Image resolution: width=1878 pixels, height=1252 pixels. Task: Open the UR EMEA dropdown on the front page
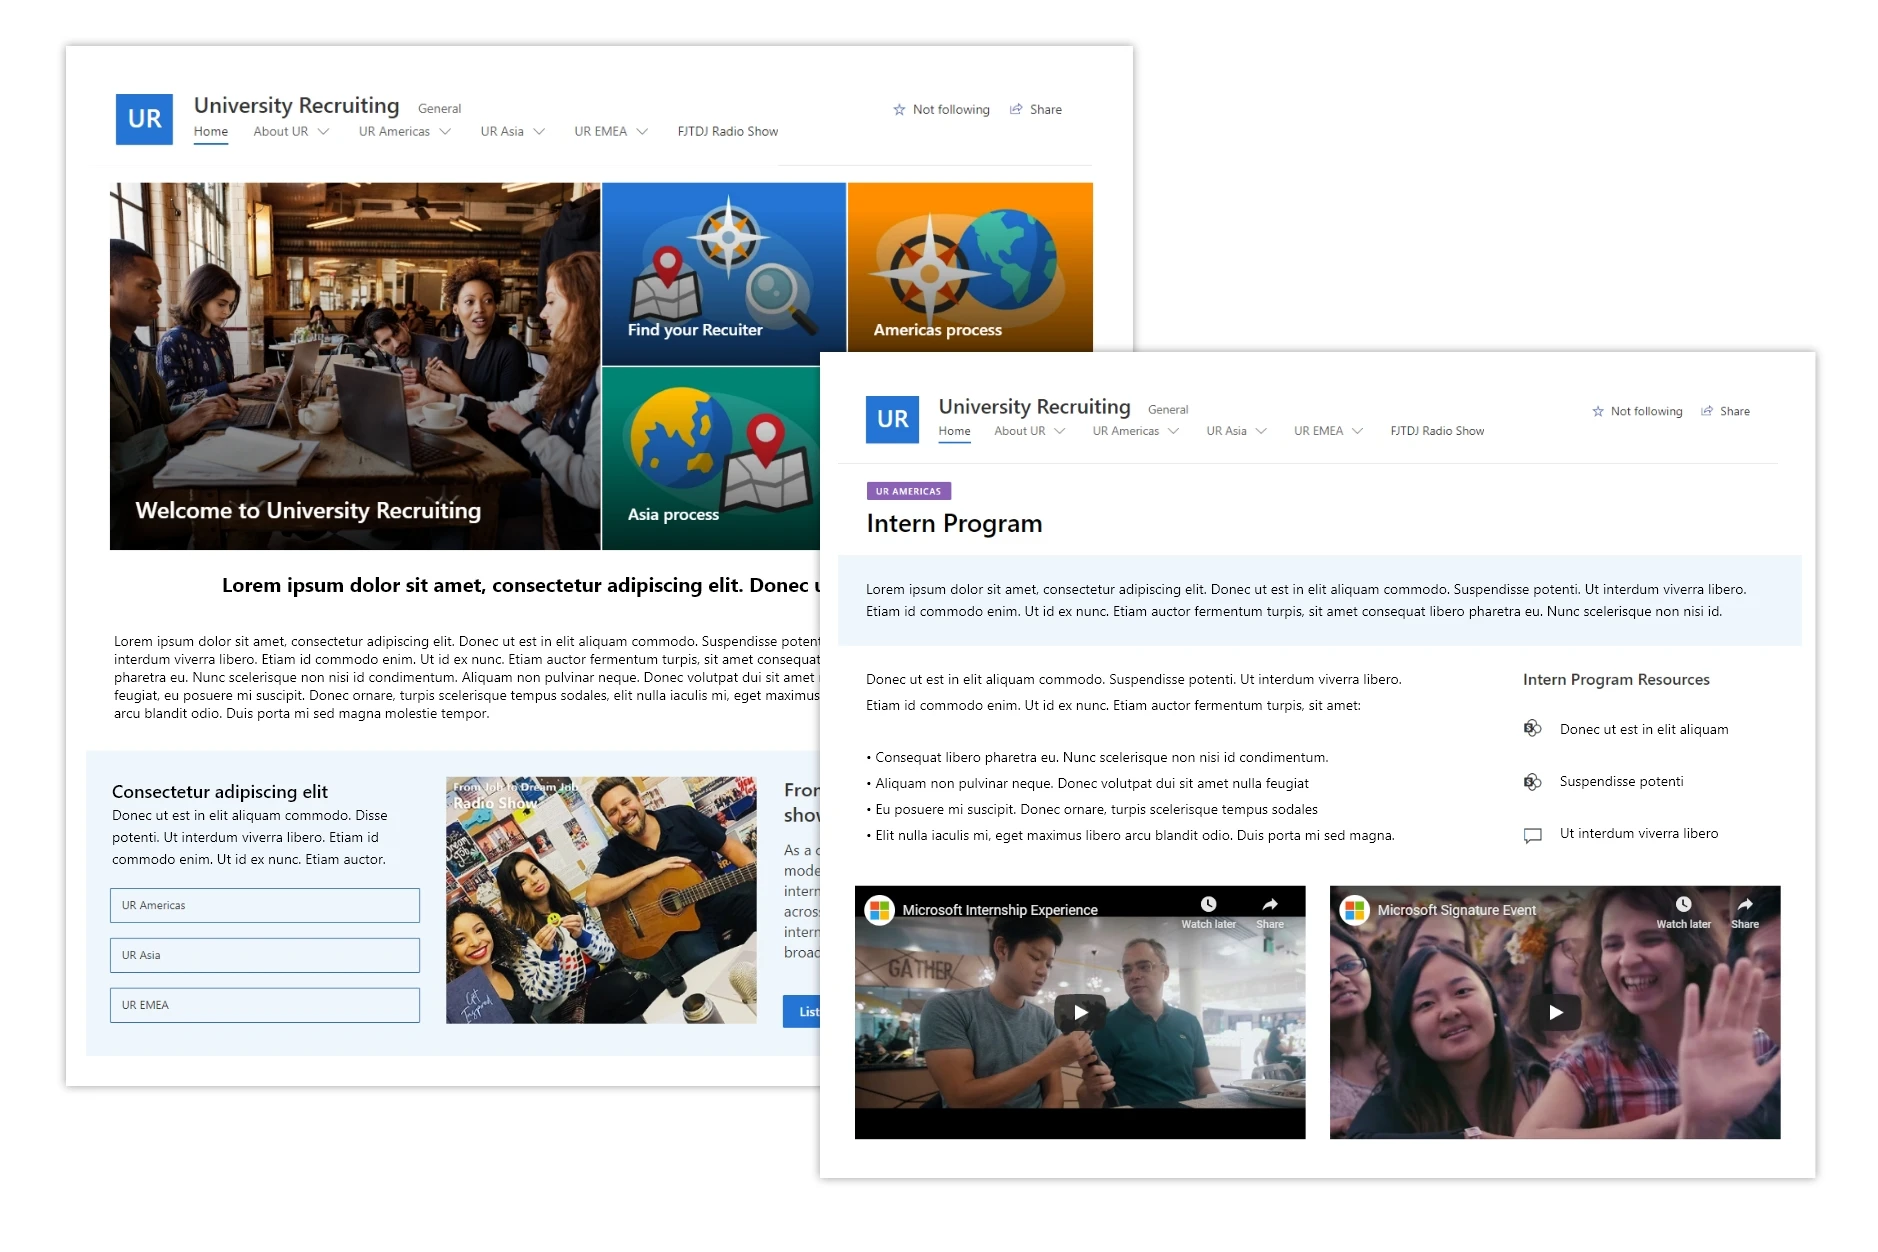[1357, 432]
